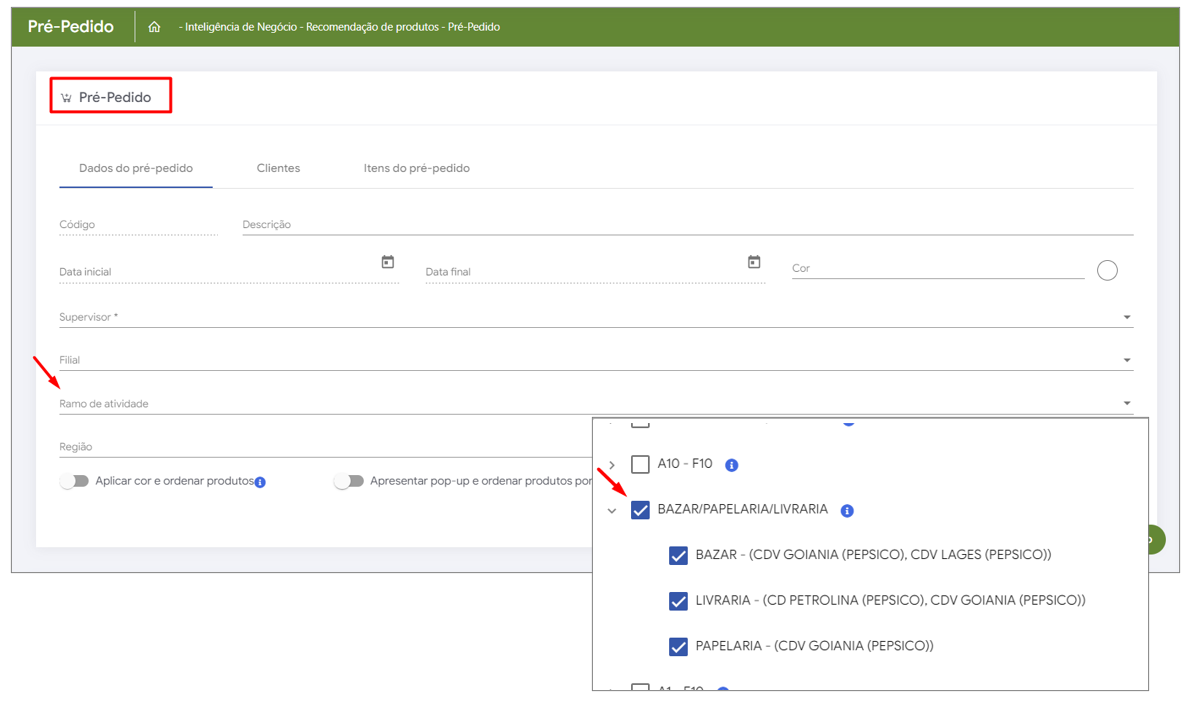Uncheck the LIVRARIA sub-item checkbox
The height and width of the screenshot is (702, 1192).
coord(678,601)
